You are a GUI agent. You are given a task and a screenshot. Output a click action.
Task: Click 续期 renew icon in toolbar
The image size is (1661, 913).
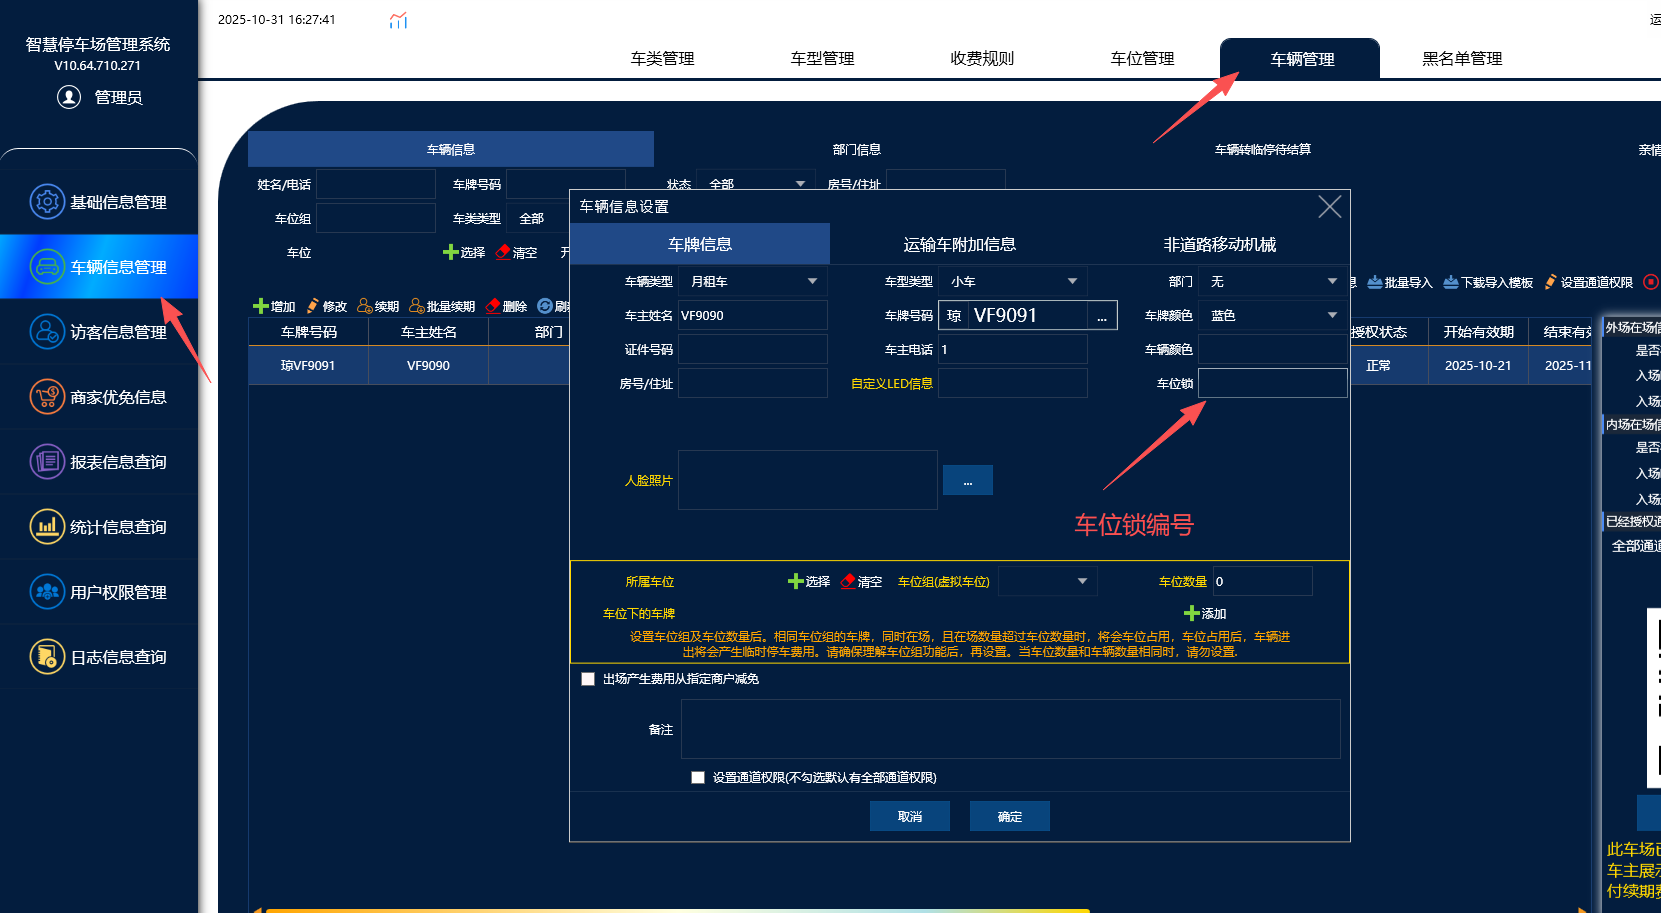click(365, 306)
